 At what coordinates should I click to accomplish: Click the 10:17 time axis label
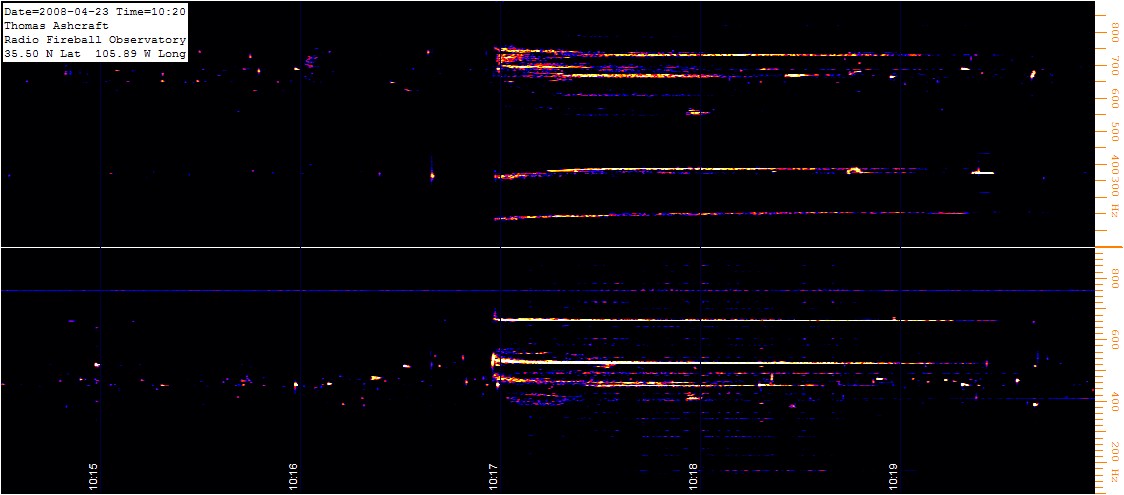click(x=495, y=476)
